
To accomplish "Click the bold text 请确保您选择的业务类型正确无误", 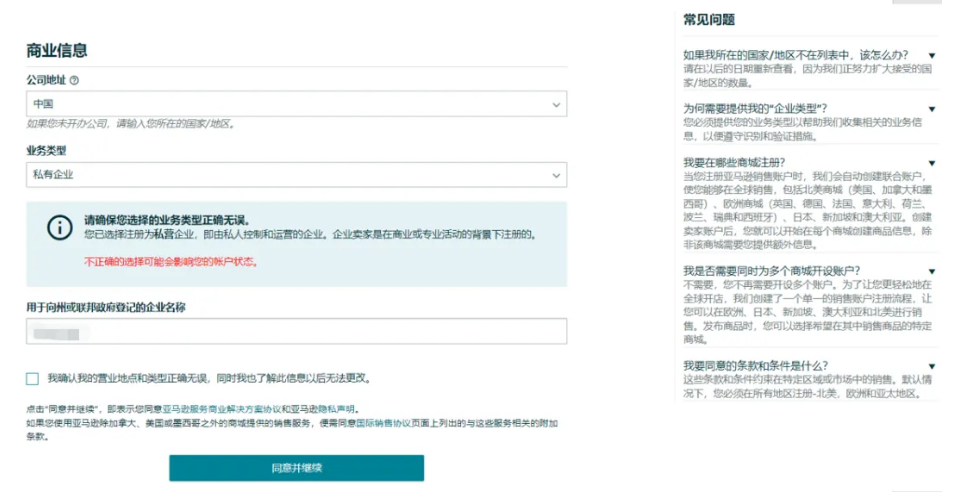I will coord(167,220).
